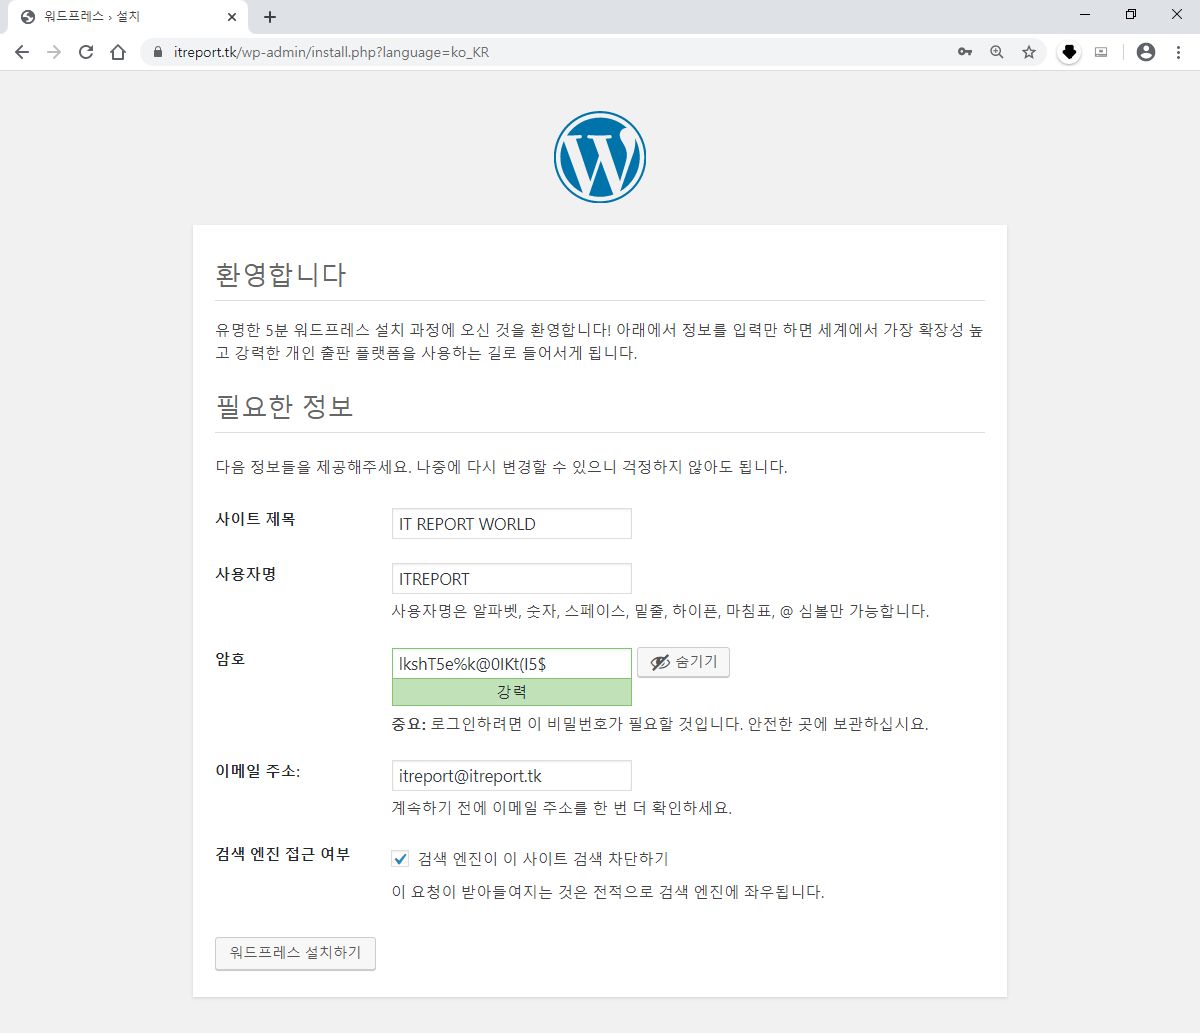Restore down the Chrome window
The height and width of the screenshot is (1033, 1200).
(x=1131, y=15)
